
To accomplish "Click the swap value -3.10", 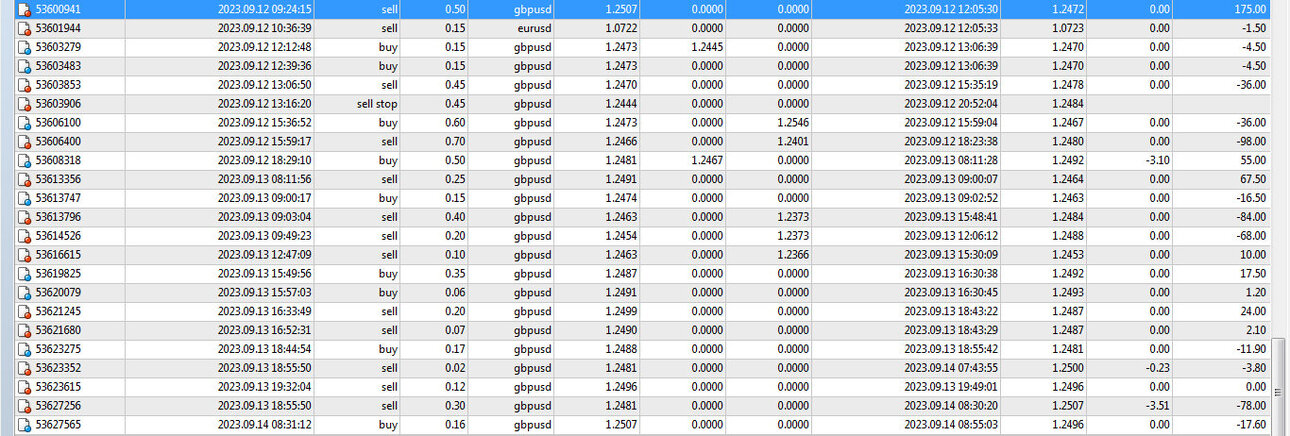I will (x=1158, y=160).
